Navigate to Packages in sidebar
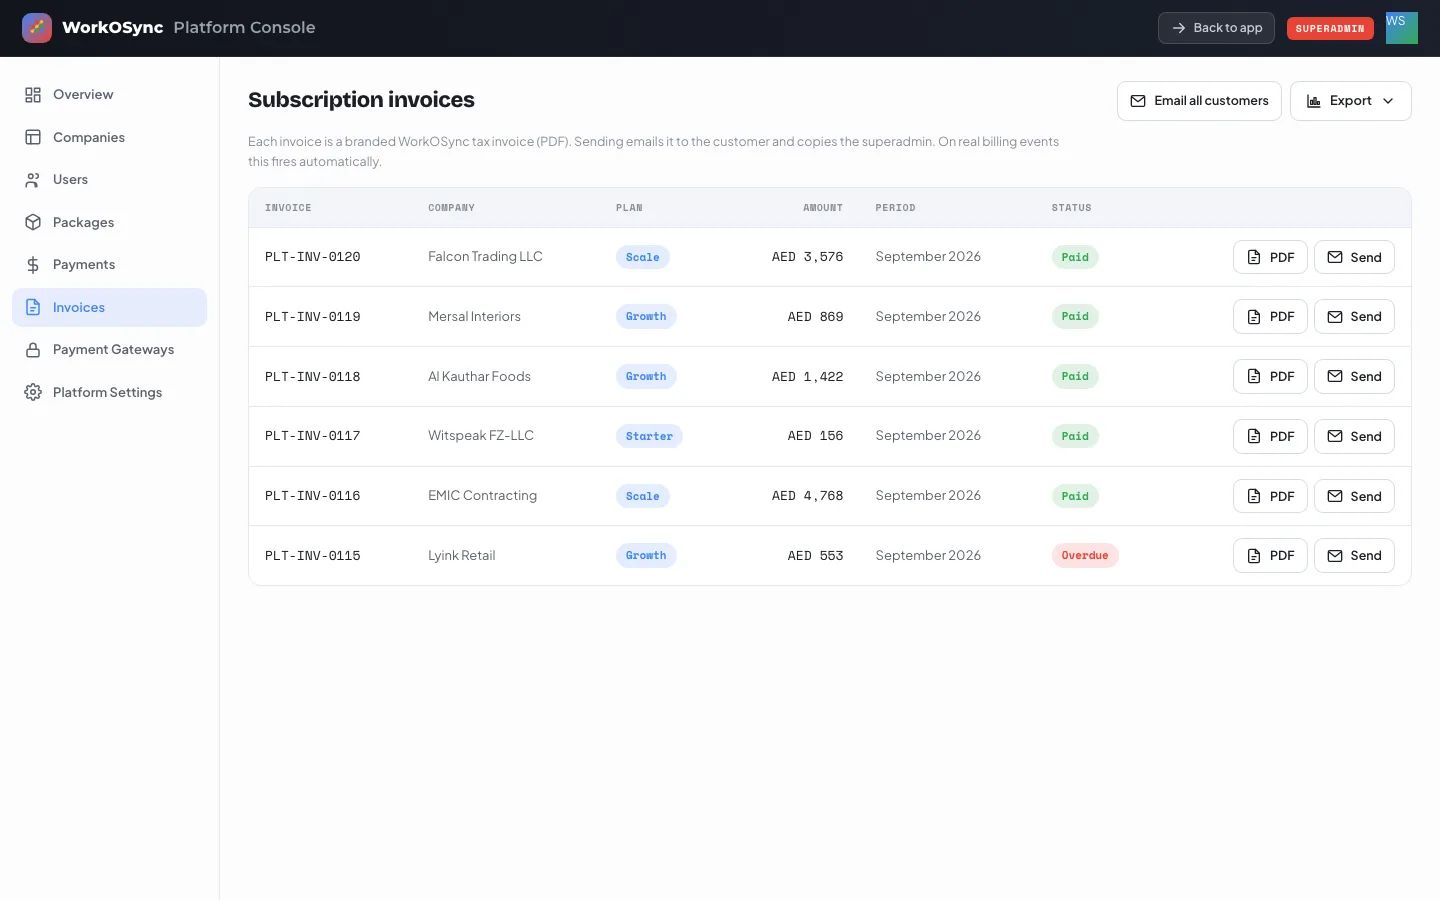Screen dimensions: 1440x900 110,222
